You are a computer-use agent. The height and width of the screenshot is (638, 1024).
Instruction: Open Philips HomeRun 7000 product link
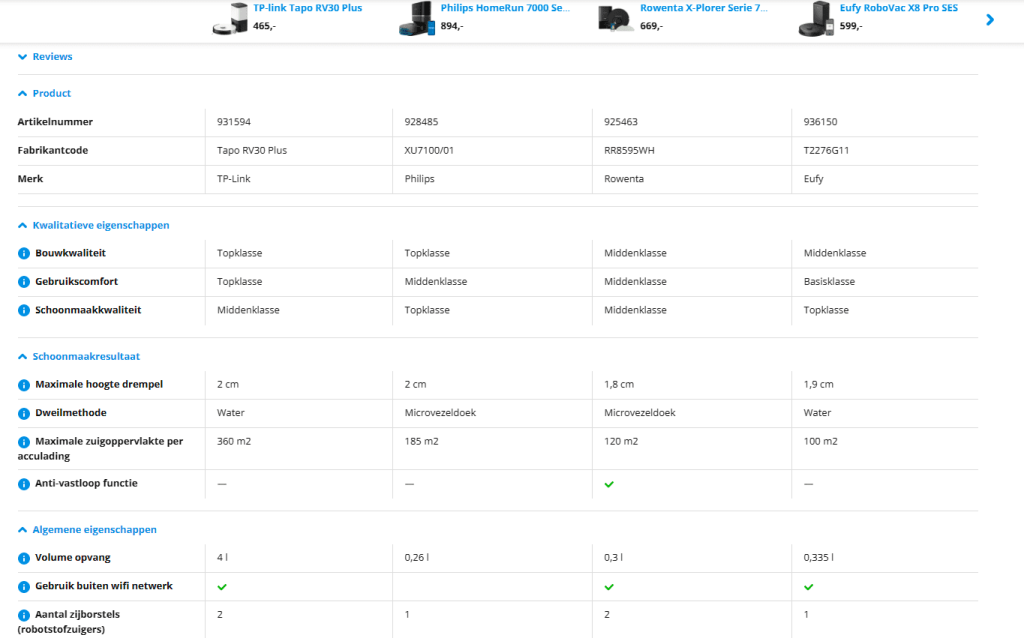(505, 8)
